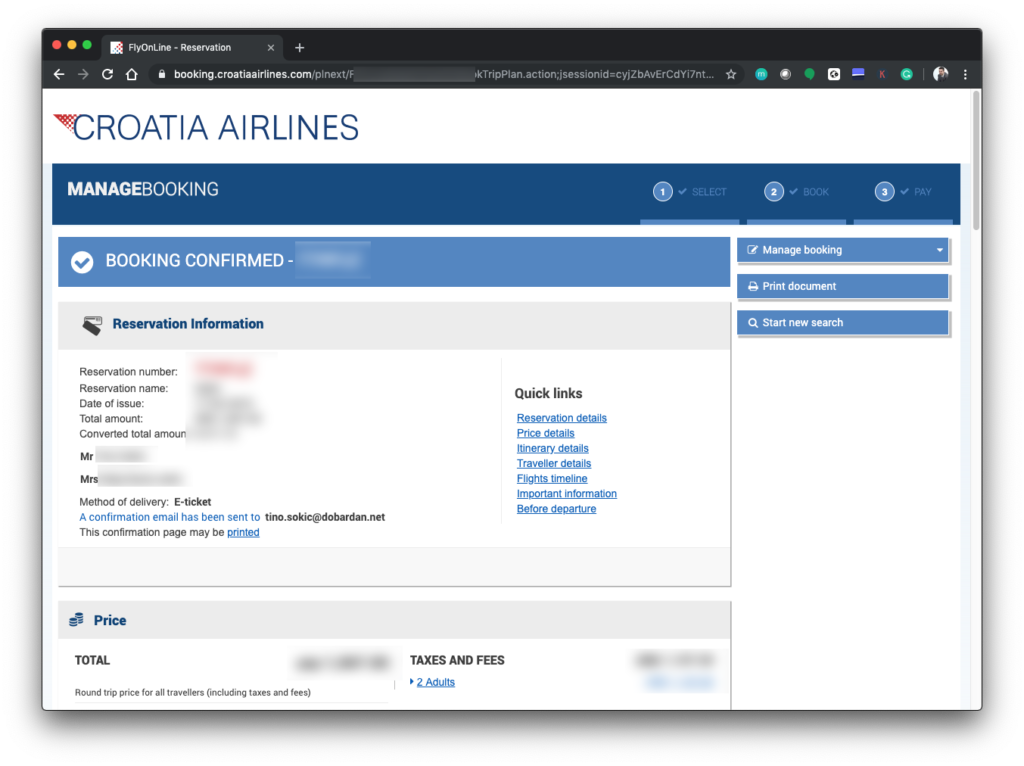Image resolution: width=1024 pixels, height=766 pixels.
Task: Open a new browser tab
Action: [x=299, y=47]
